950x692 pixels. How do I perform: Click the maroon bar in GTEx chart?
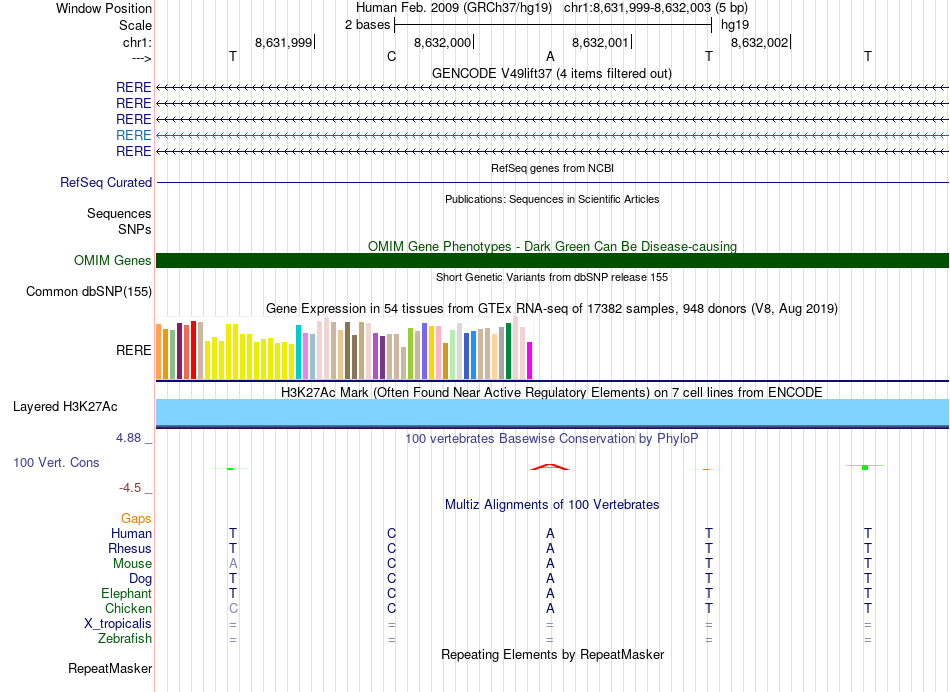[x=179, y=351]
